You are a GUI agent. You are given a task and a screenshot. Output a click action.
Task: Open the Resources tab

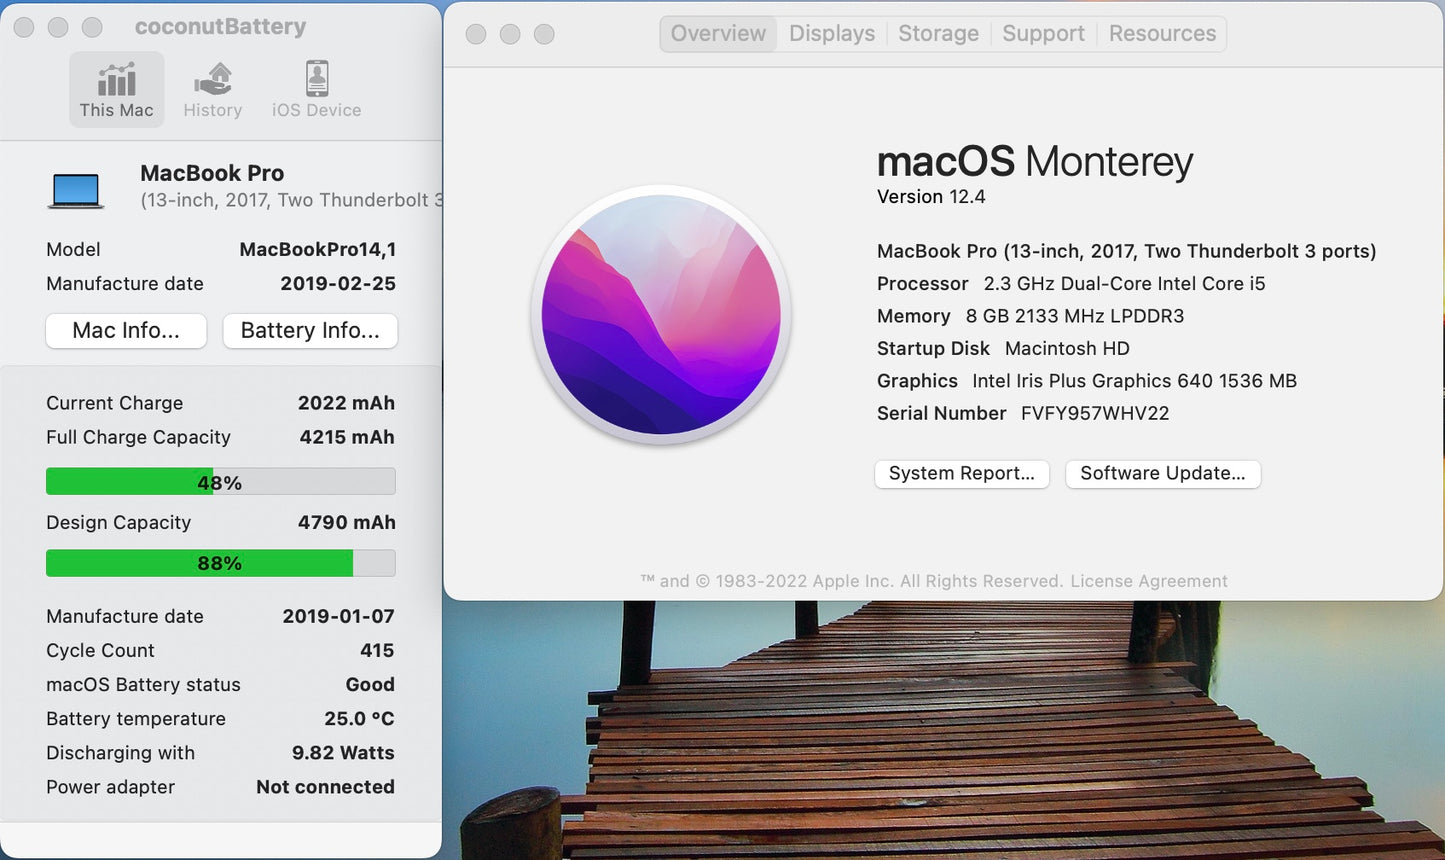(1162, 33)
